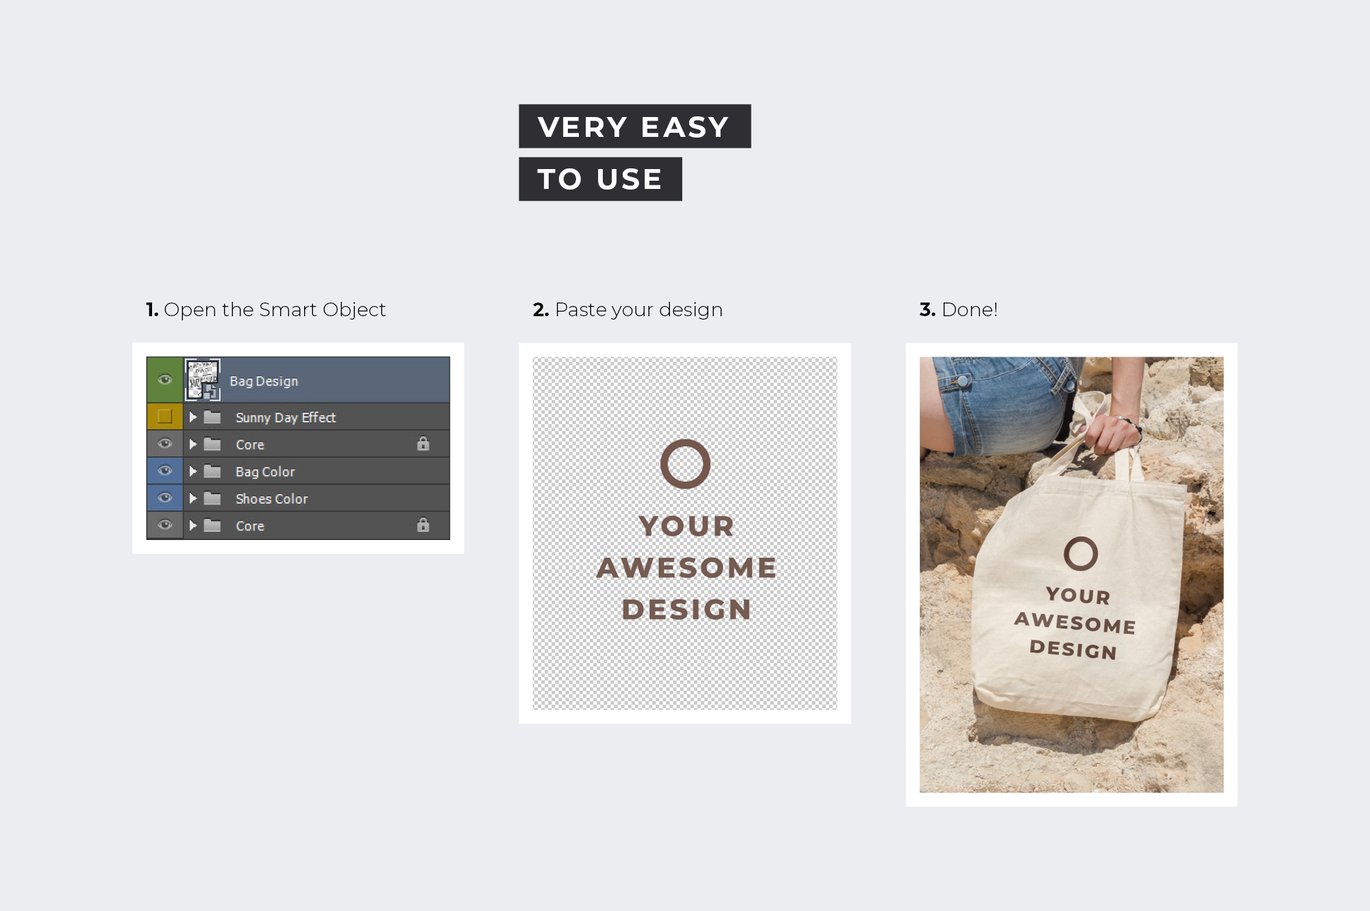Click the Shoes Color folder icon

[213, 498]
